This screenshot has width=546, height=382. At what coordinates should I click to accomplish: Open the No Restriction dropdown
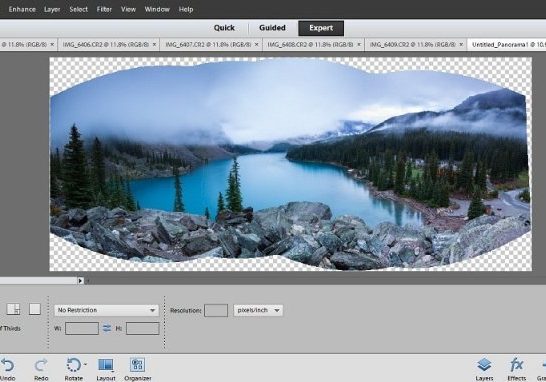coord(107,310)
